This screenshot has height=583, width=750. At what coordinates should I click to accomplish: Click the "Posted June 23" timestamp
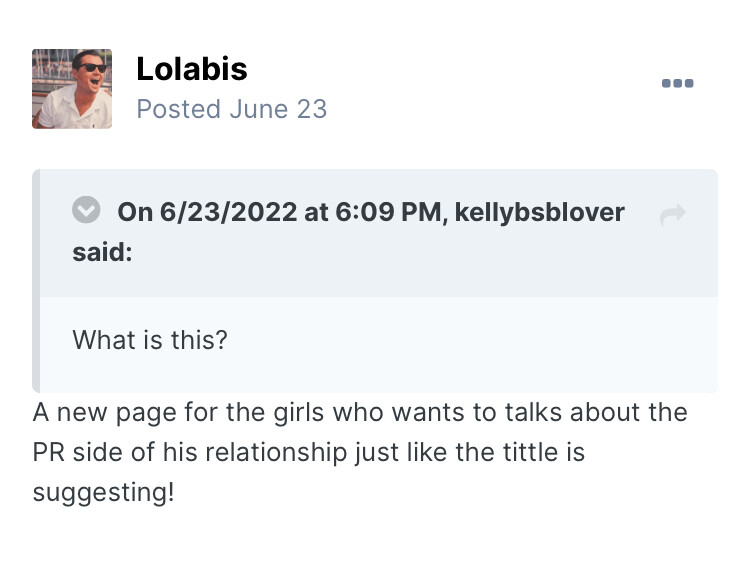click(231, 109)
